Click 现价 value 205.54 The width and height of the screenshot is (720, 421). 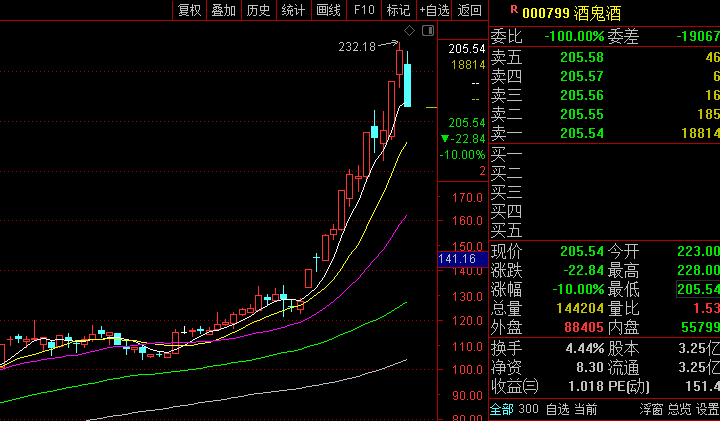click(582, 252)
